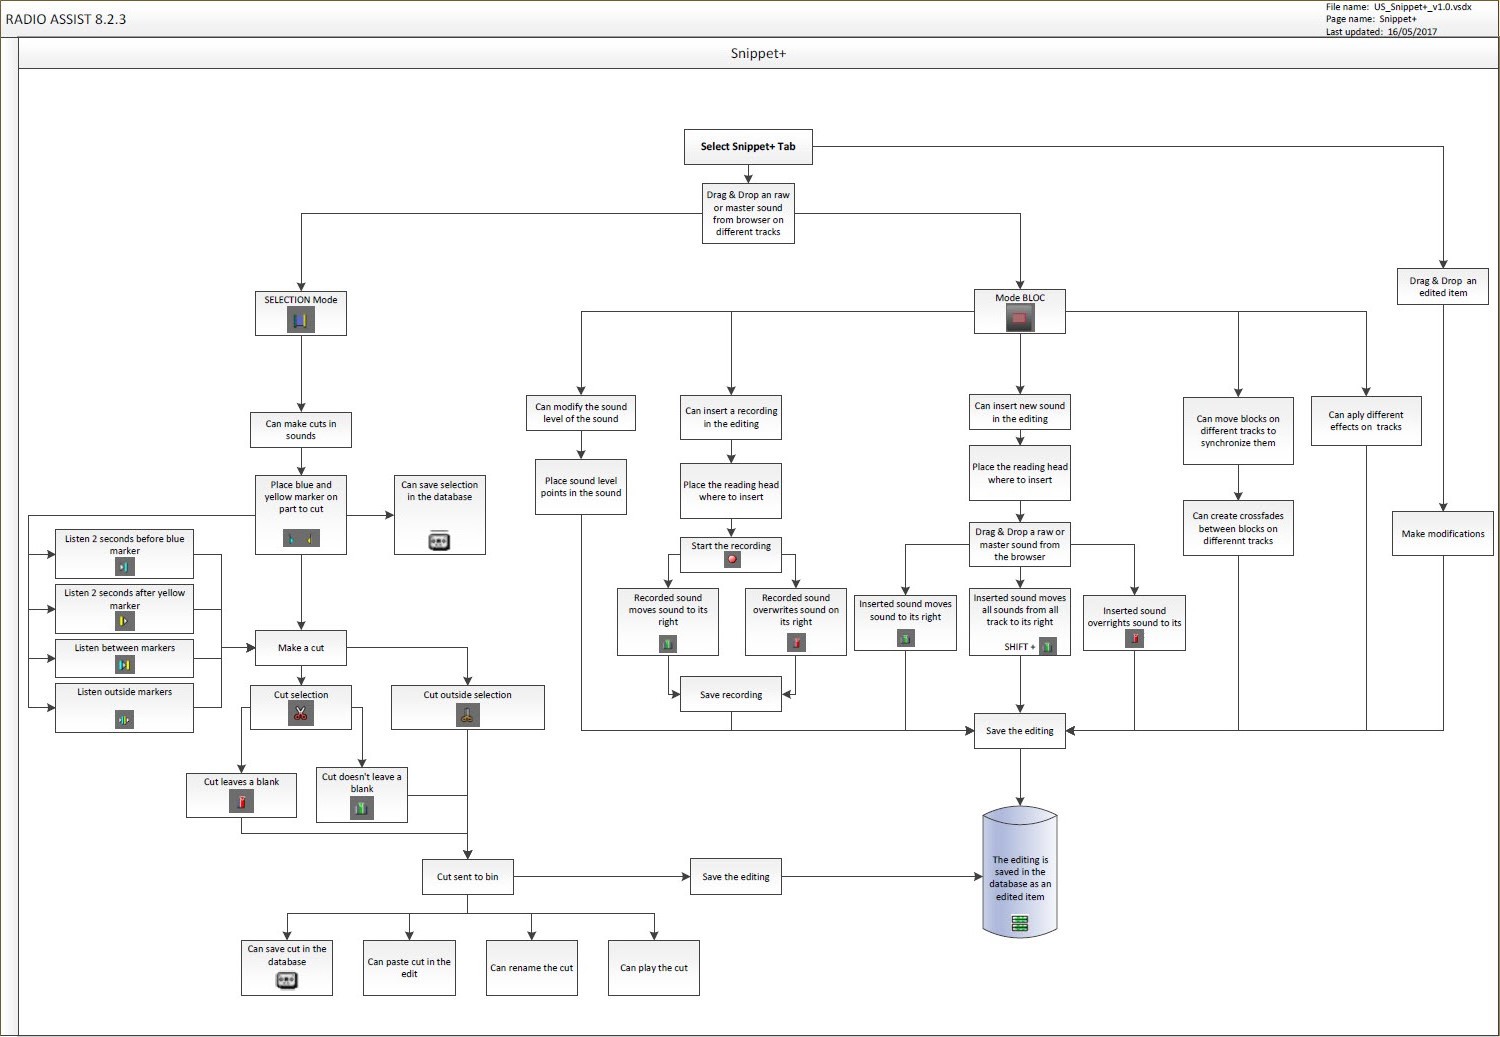Click the Snippet+ page title header
This screenshot has height=1037, width=1500.
click(x=758, y=54)
